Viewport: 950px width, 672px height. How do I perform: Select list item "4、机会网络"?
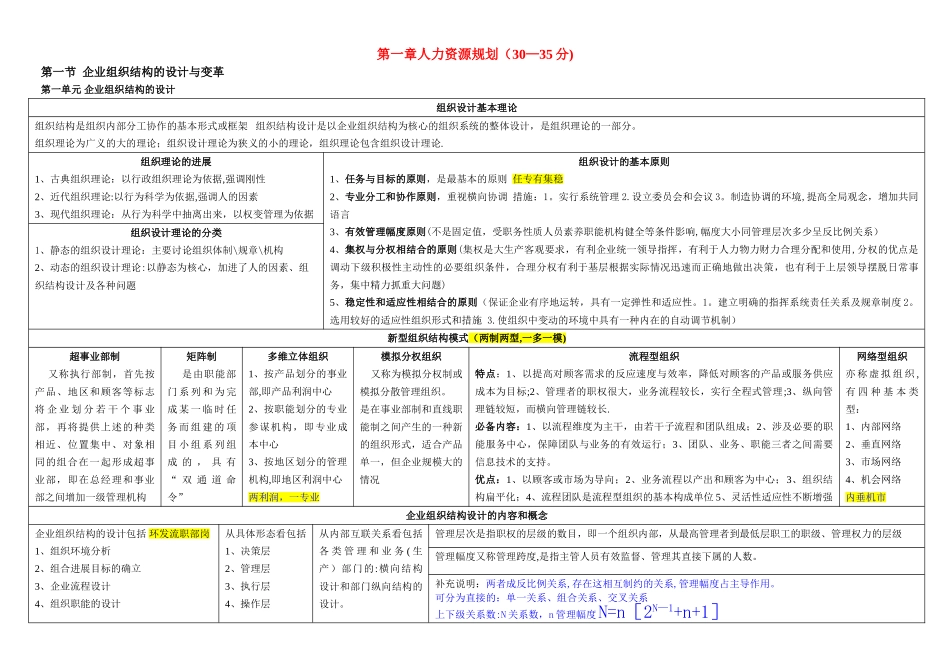point(873,479)
